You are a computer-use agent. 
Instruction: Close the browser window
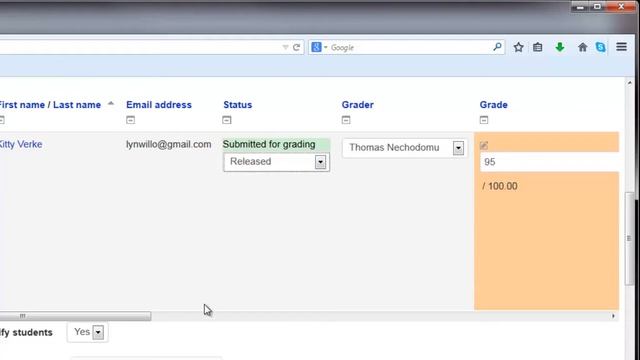click(x=621, y=7)
